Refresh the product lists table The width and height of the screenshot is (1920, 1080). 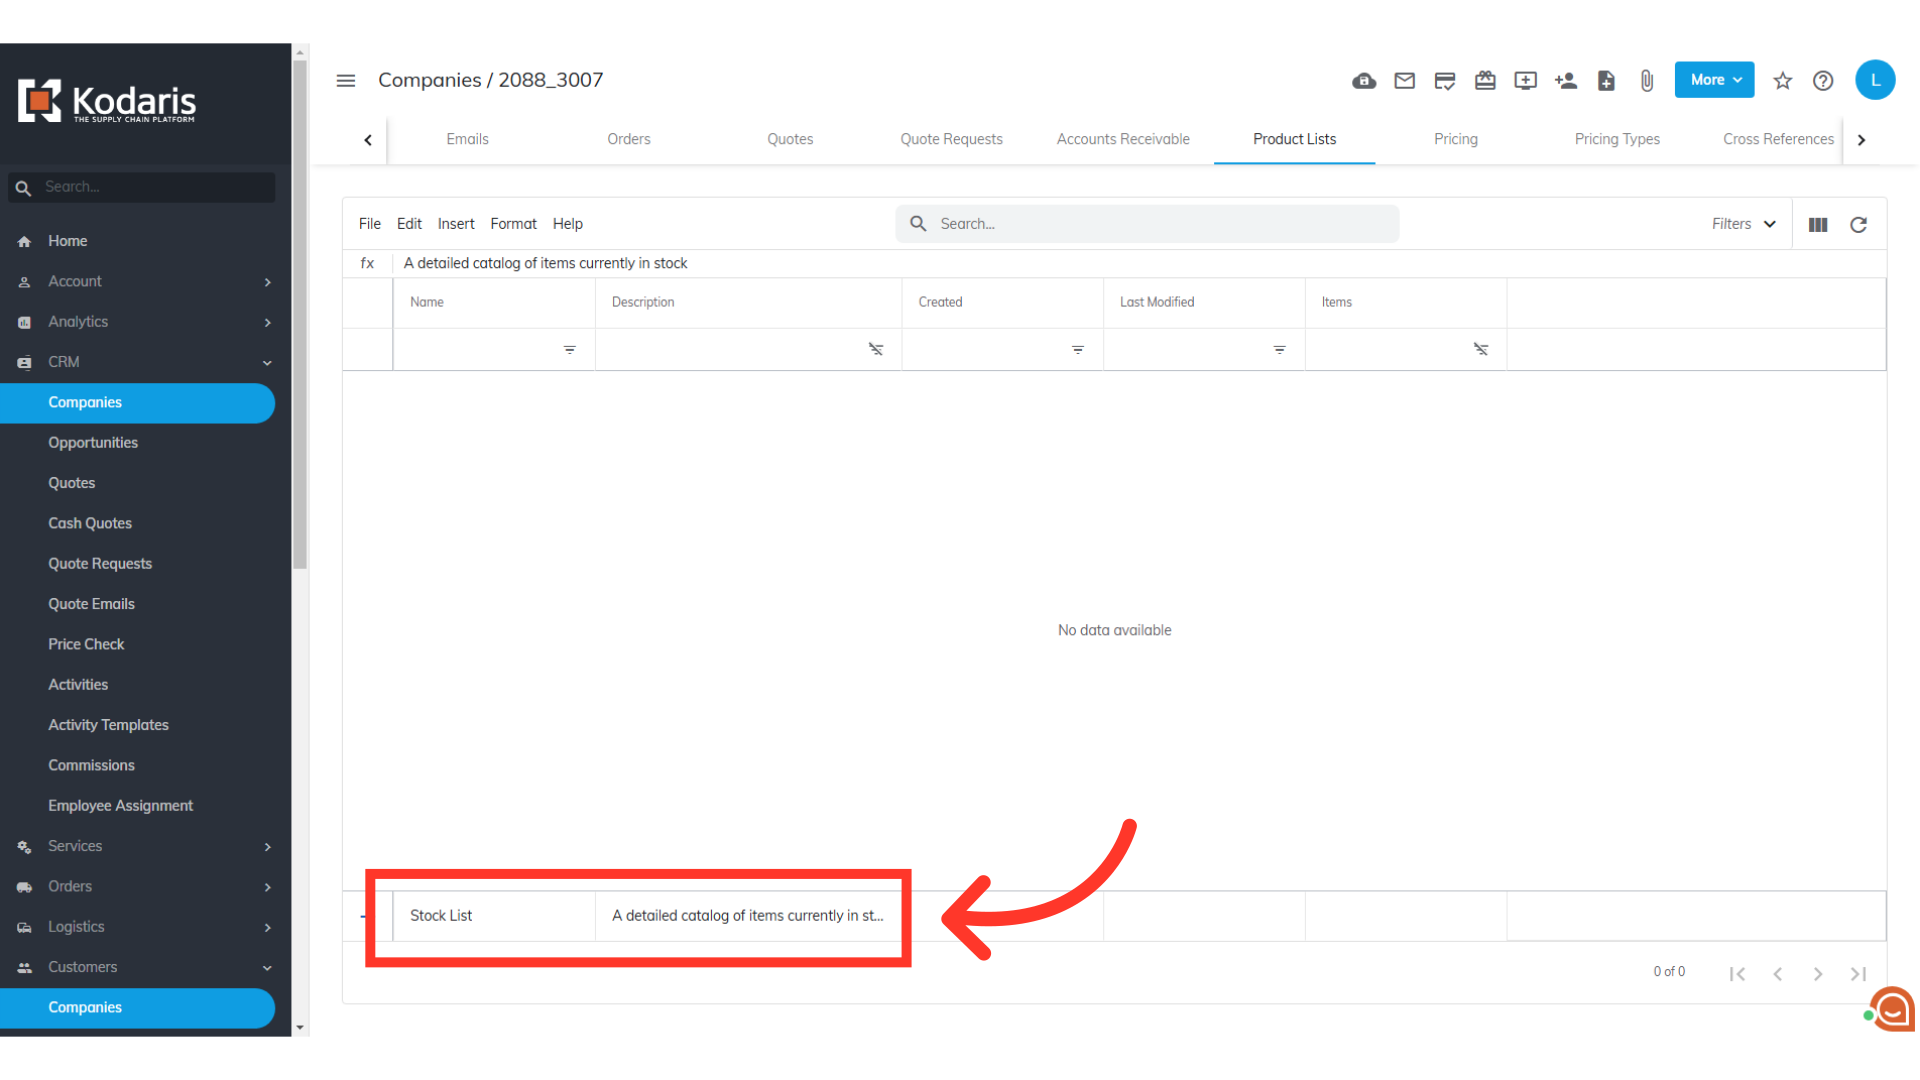tap(1858, 225)
